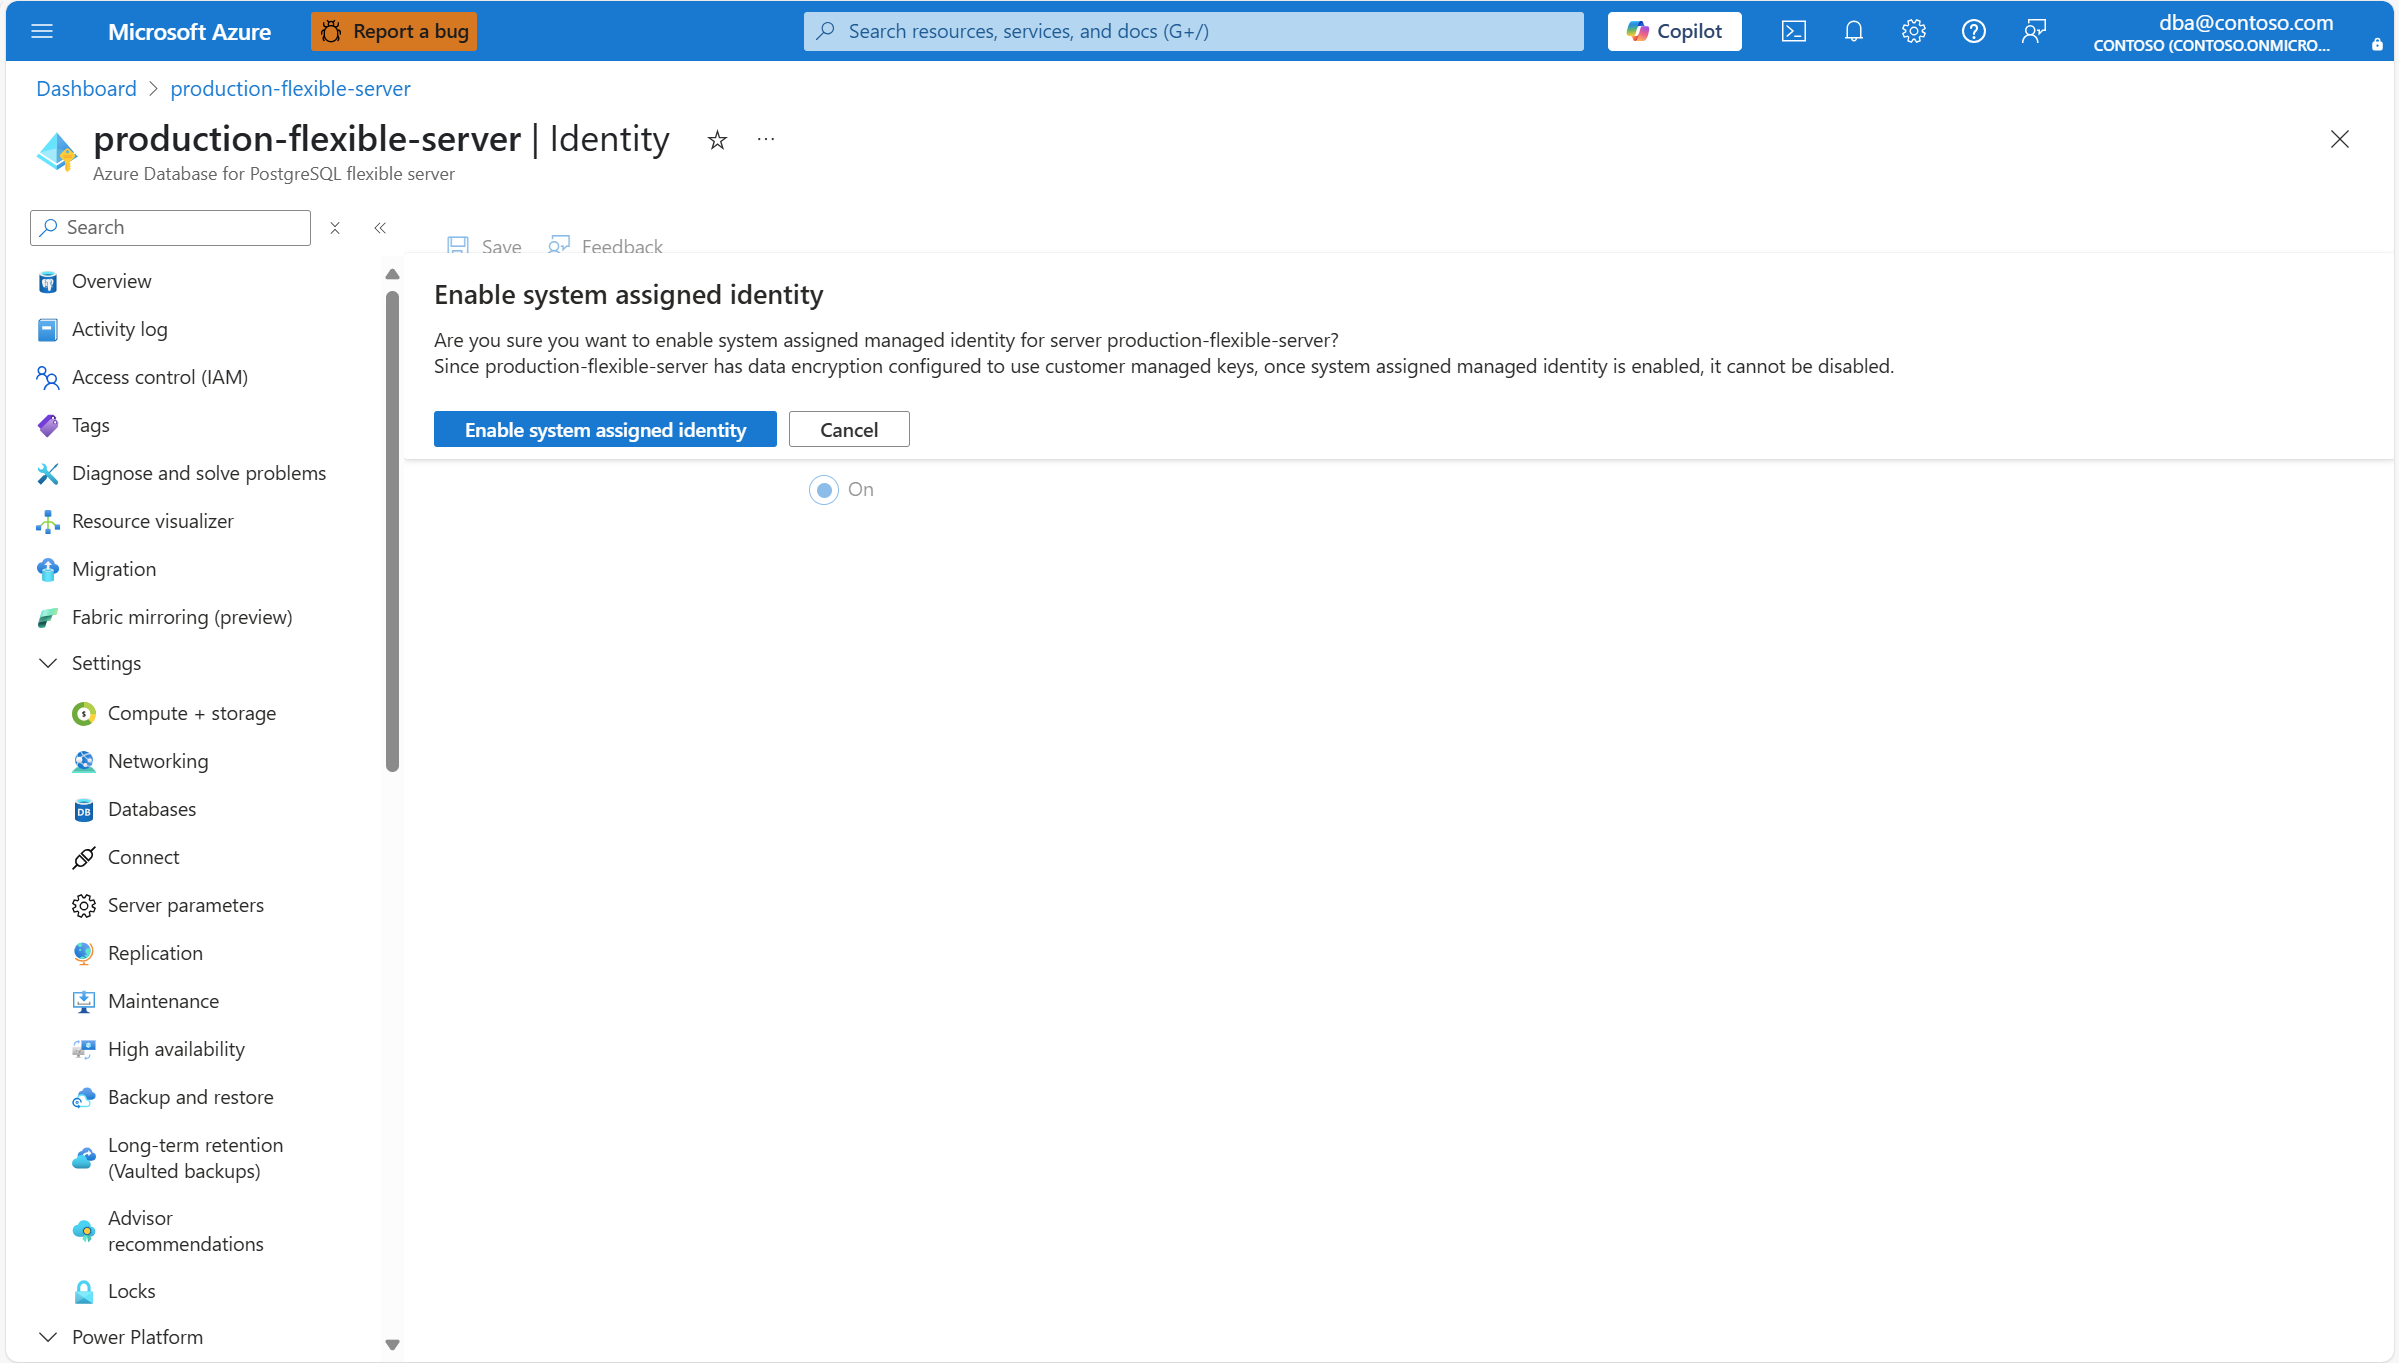The height and width of the screenshot is (1363, 2399).
Task: Collapse the Settings section
Action: [x=48, y=663]
